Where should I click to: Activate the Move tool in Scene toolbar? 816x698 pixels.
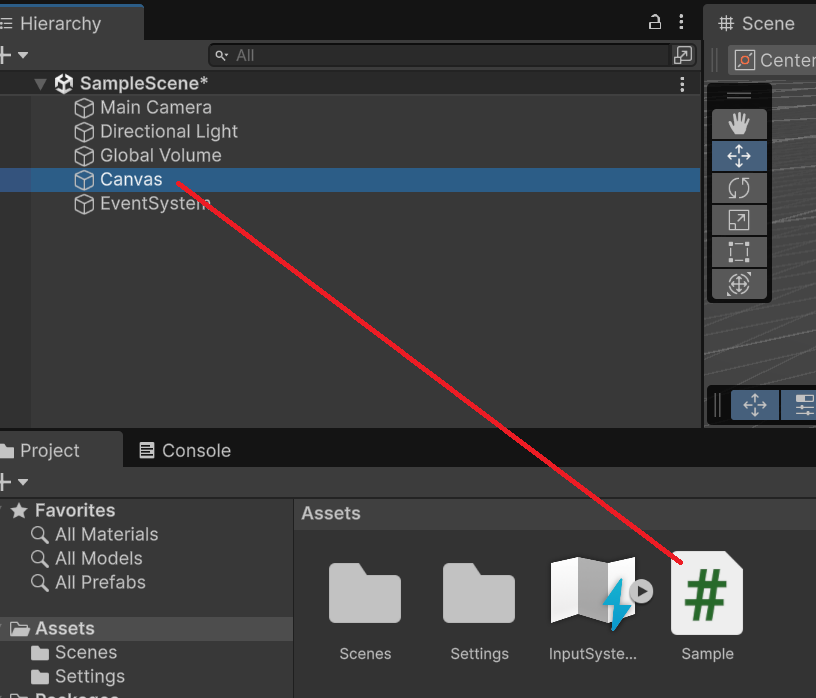coord(739,156)
